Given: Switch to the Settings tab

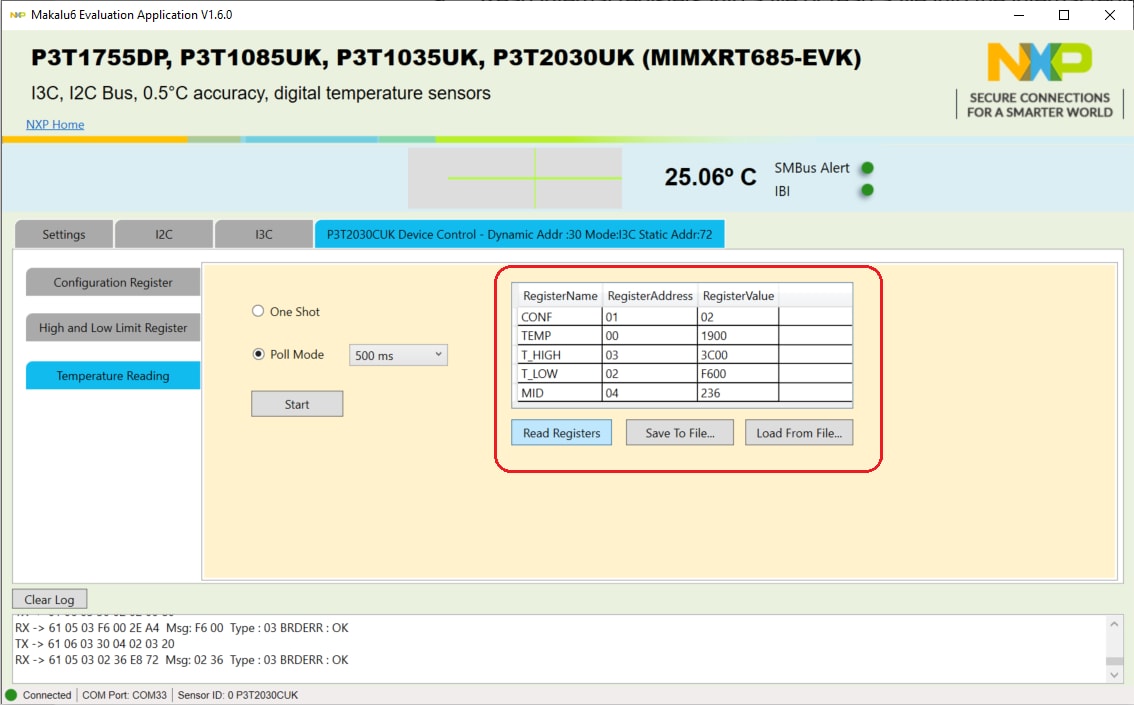Looking at the screenshot, I should coord(64,235).
